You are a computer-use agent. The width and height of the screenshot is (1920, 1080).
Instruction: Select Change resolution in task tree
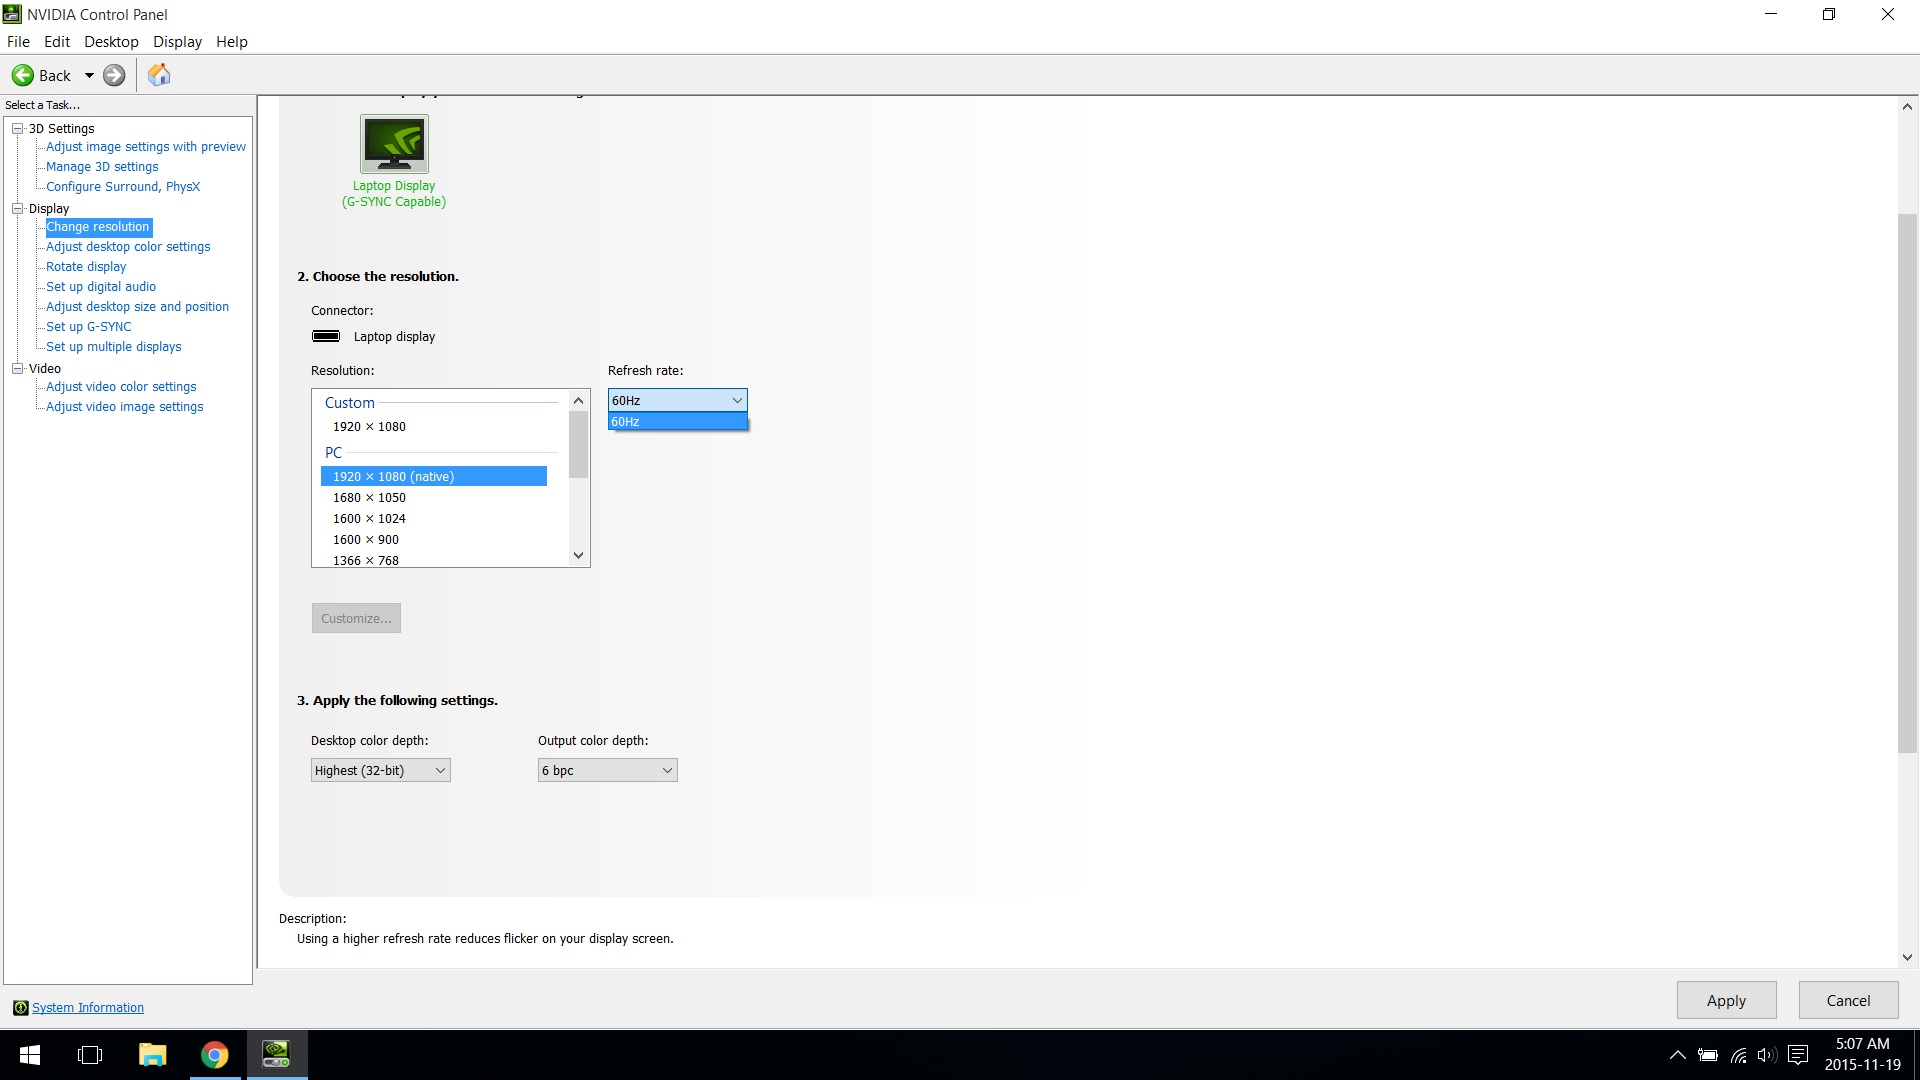[97, 226]
